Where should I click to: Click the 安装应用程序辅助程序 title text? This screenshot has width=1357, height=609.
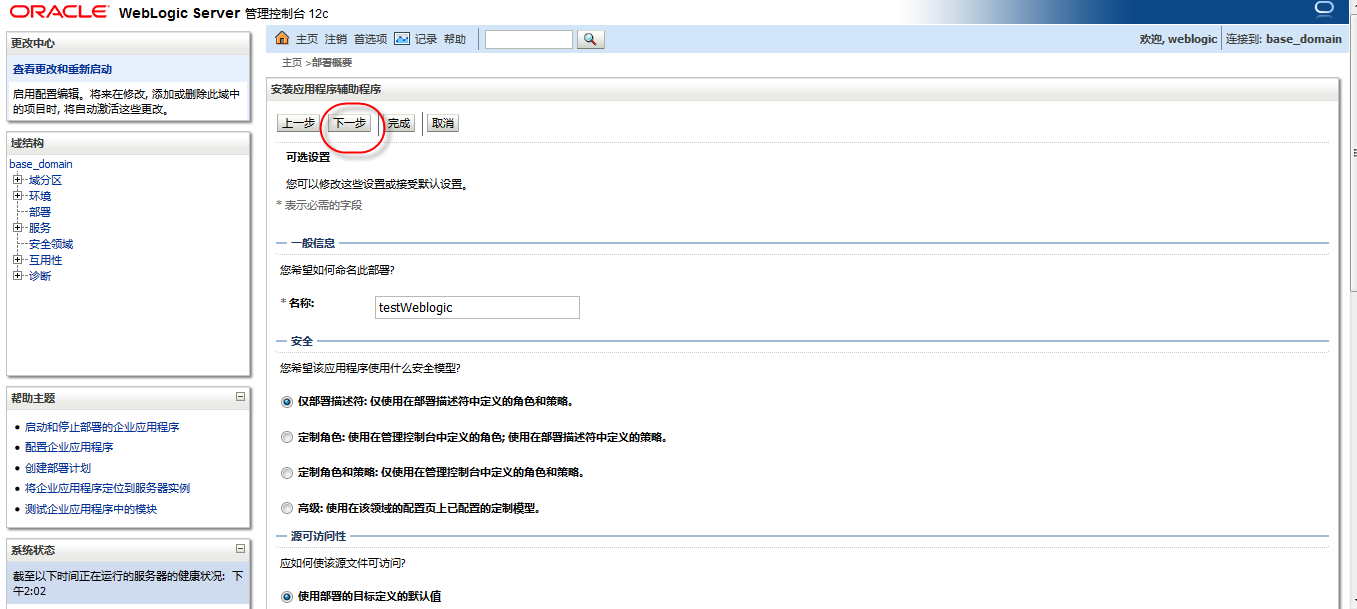tap(326, 89)
